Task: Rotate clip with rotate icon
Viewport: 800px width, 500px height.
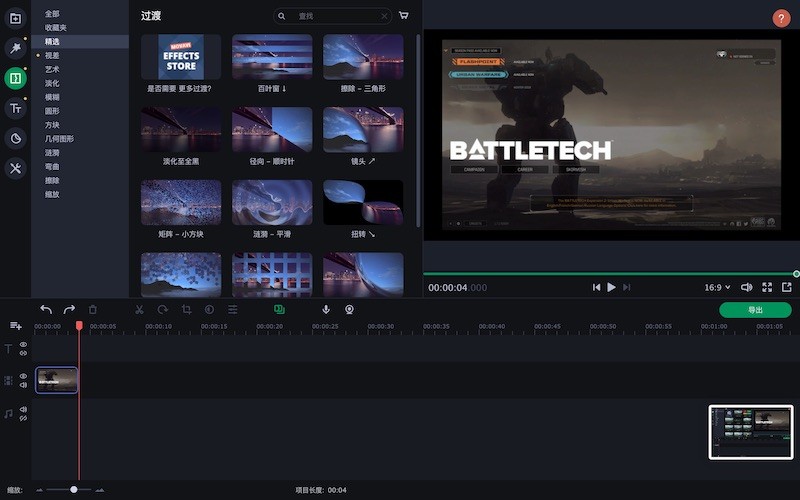Action: click(x=163, y=309)
